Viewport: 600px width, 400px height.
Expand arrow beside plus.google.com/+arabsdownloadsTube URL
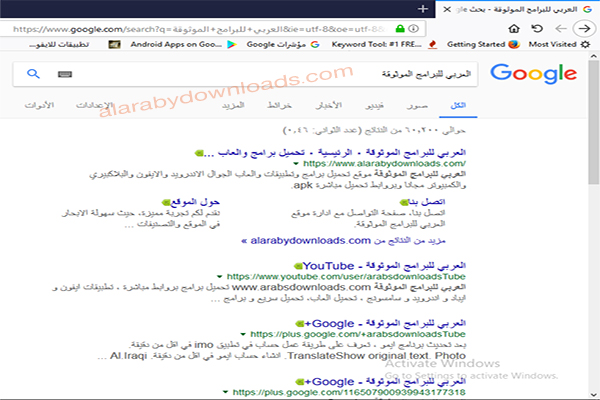[243, 334]
